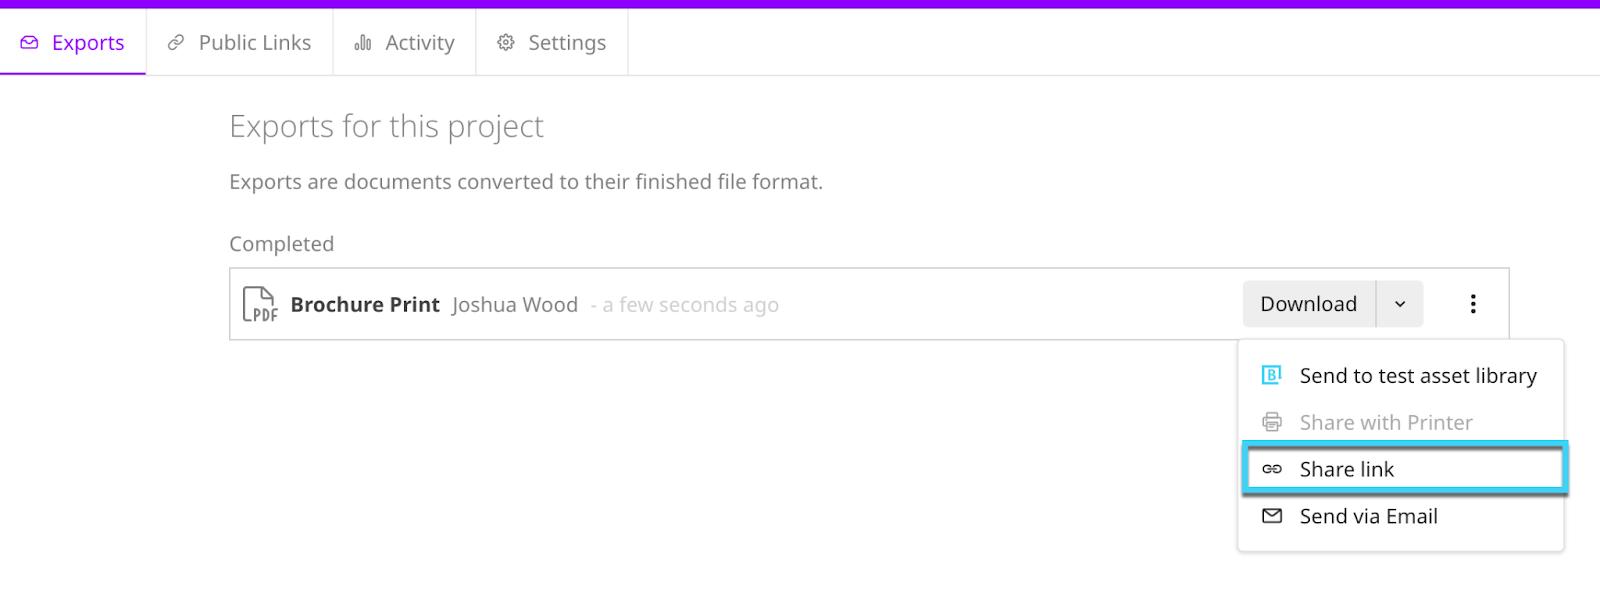Select Share link from the menu

1405,469
